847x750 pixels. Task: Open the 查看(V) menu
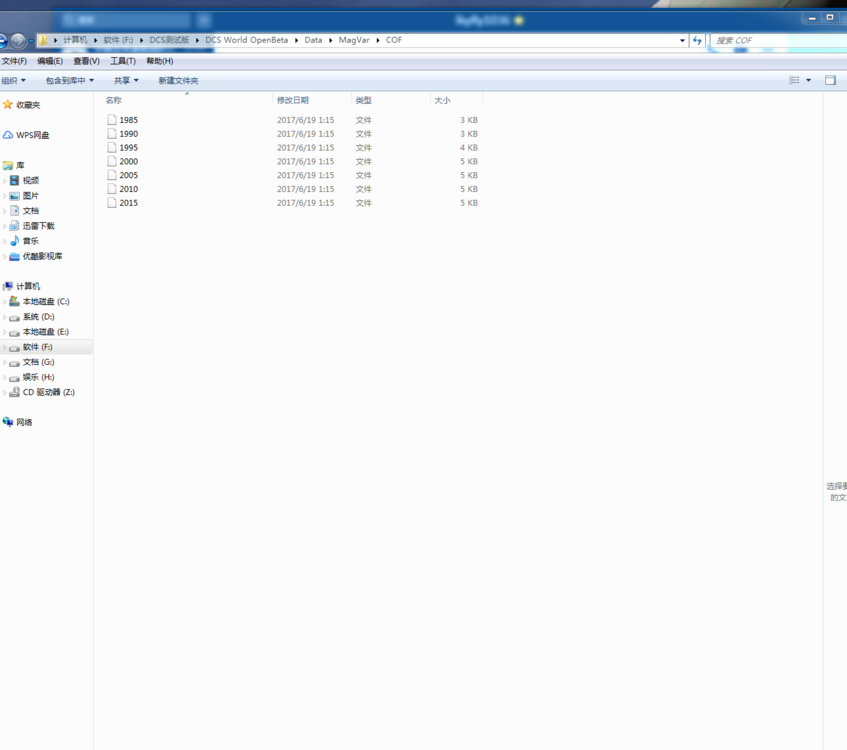coord(86,61)
